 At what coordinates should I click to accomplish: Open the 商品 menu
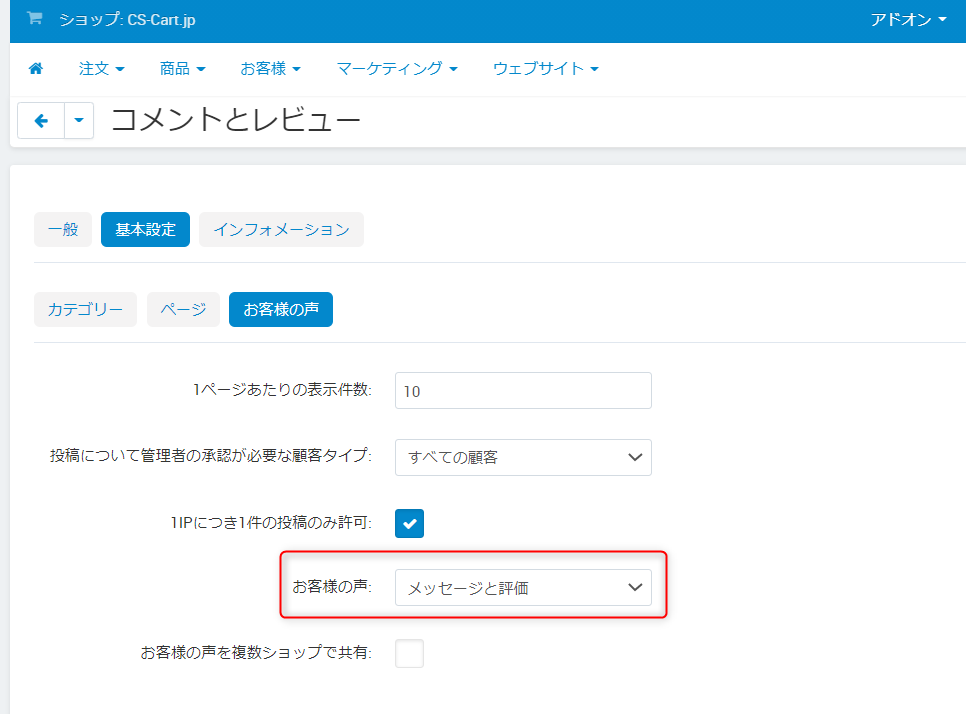point(182,69)
